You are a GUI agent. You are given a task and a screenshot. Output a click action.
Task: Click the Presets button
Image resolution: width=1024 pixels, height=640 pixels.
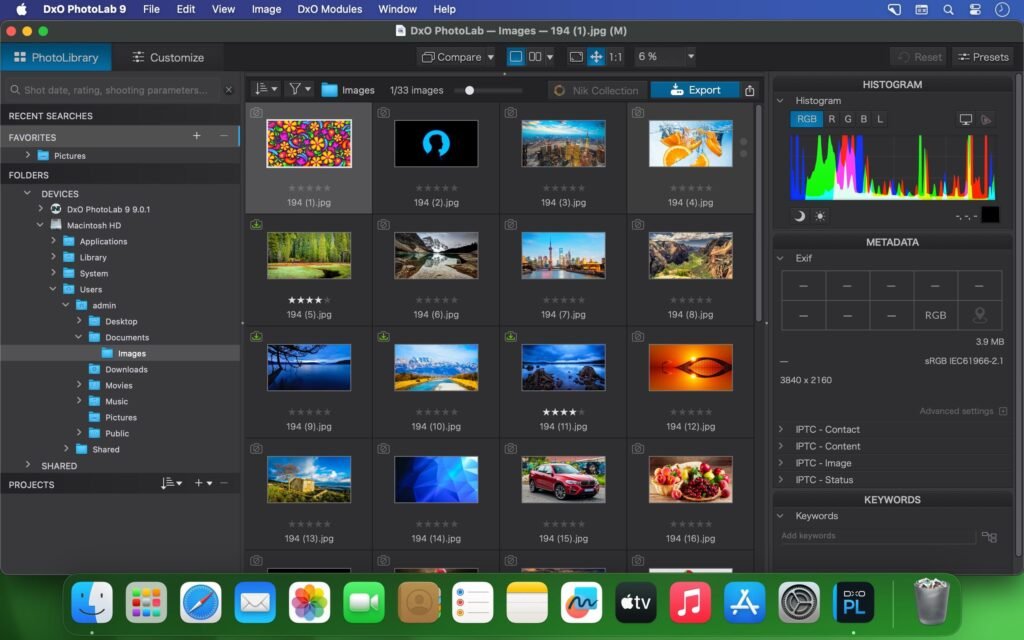(x=982, y=56)
